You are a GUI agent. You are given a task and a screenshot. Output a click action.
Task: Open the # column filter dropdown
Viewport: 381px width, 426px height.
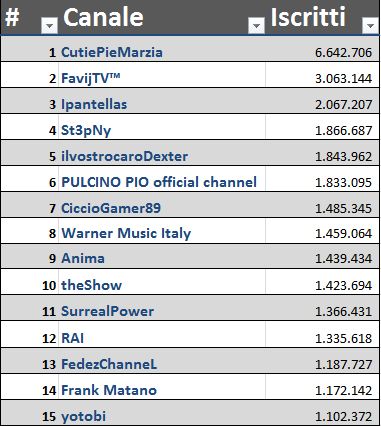(49, 26)
